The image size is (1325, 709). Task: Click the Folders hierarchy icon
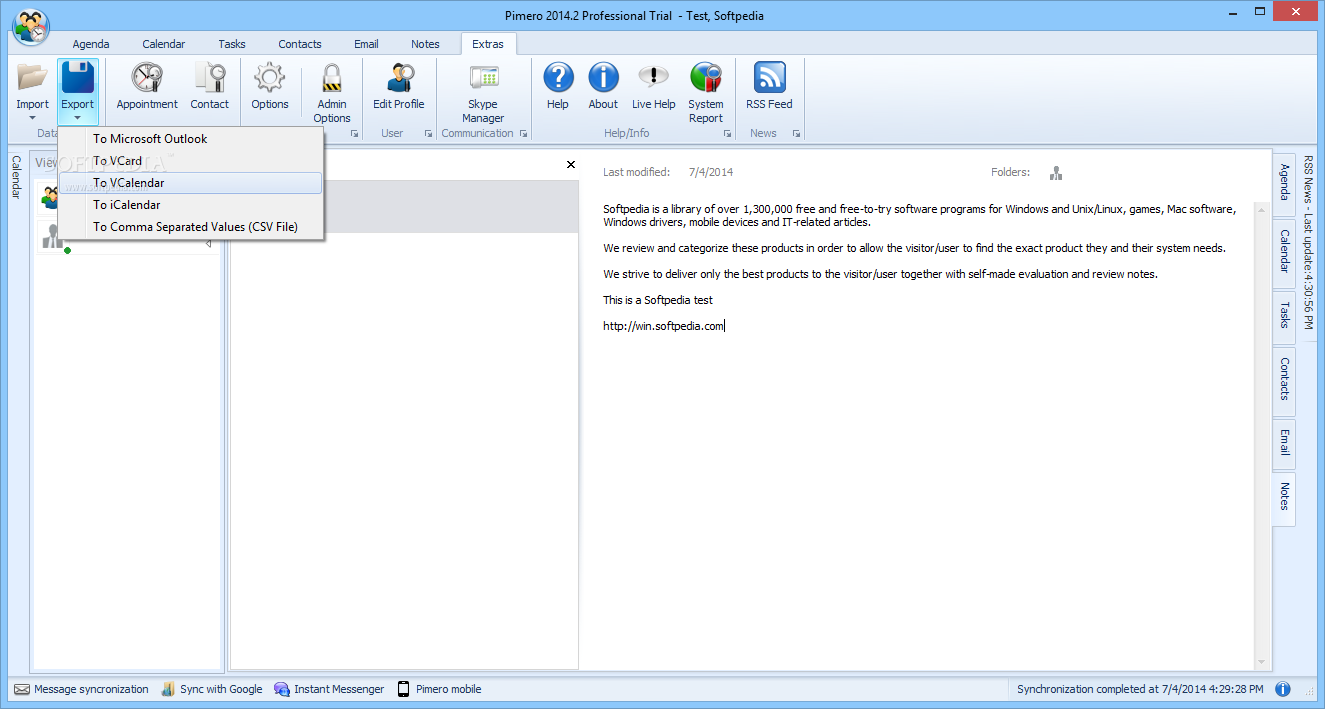1056,172
